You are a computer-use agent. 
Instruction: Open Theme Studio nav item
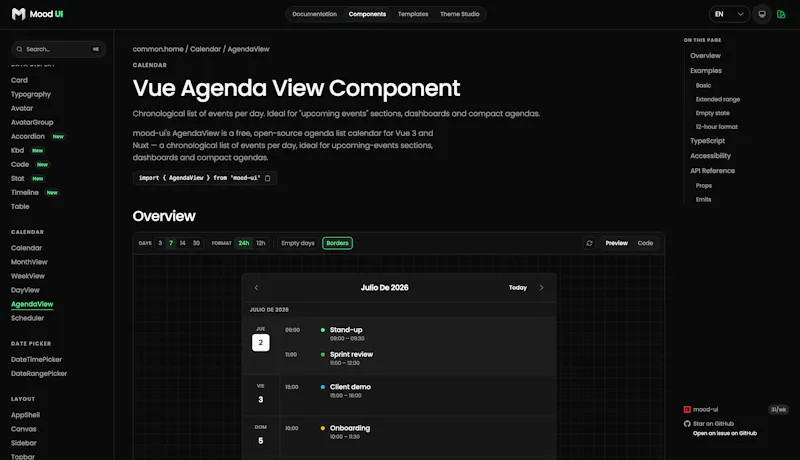(460, 14)
